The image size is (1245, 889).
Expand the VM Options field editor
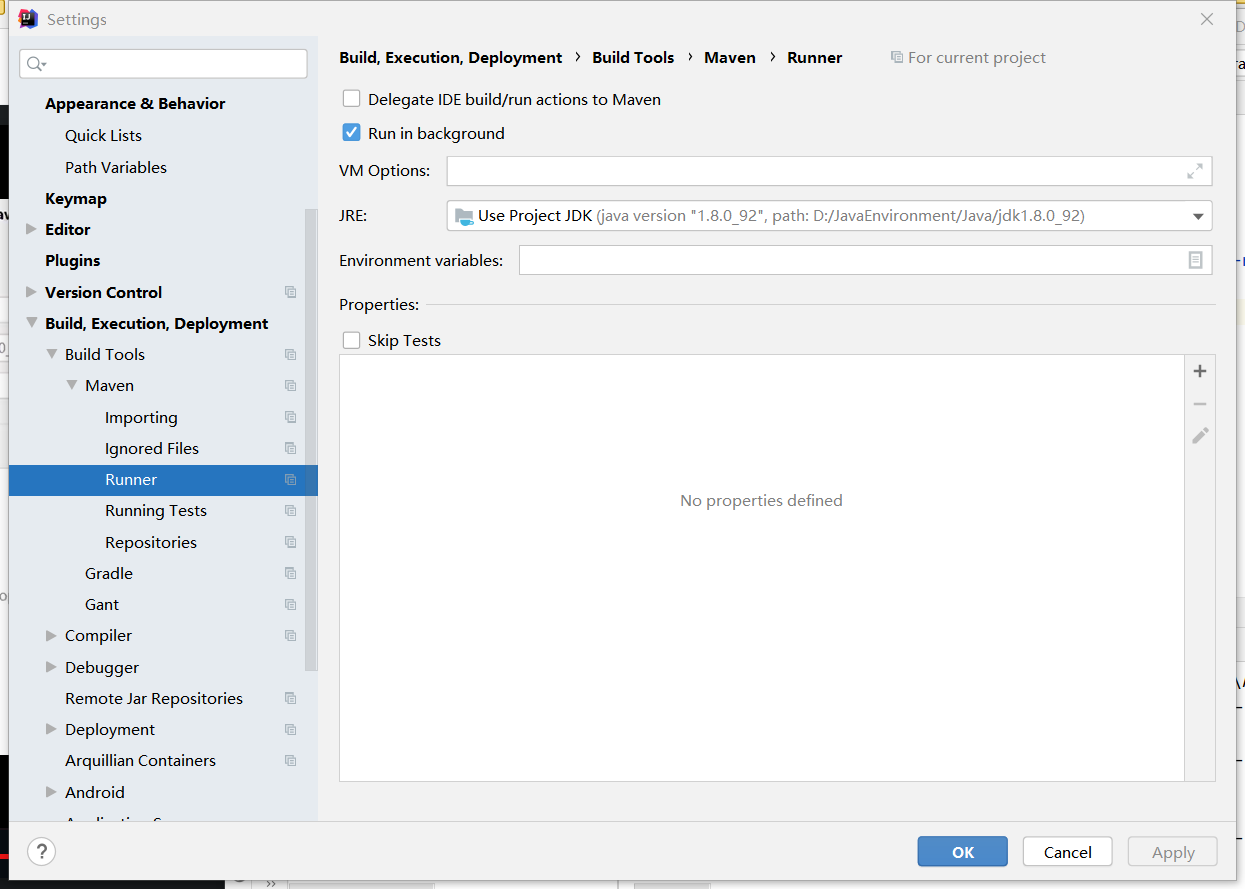1195,171
